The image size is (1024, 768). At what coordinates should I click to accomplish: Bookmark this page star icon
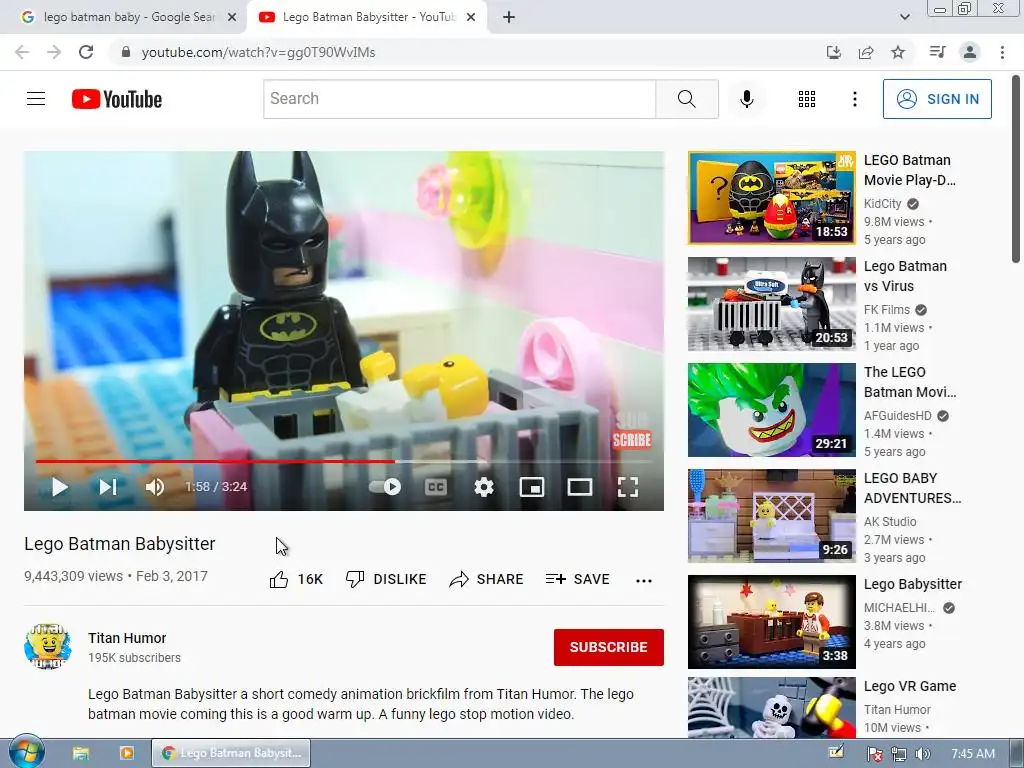tap(898, 52)
